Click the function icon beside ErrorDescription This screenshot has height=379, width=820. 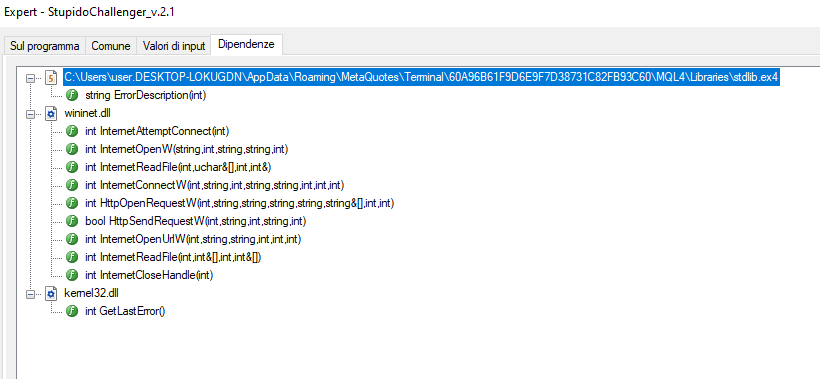tap(72, 96)
